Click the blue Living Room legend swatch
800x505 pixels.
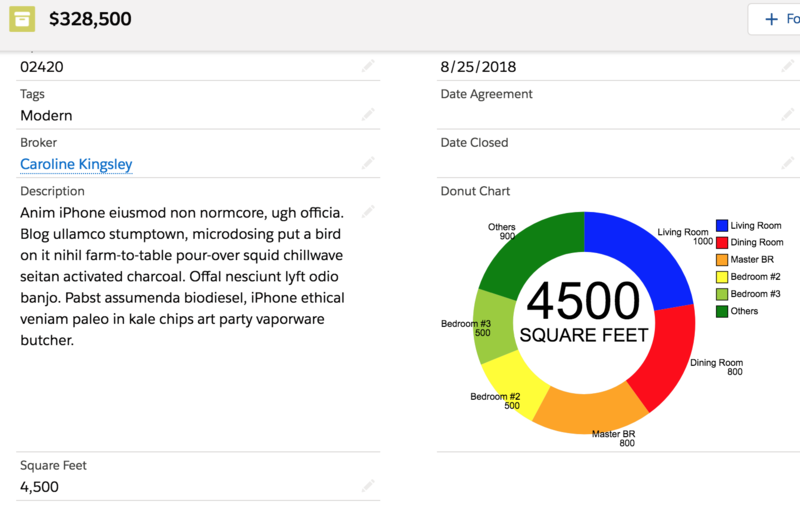(721, 225)
